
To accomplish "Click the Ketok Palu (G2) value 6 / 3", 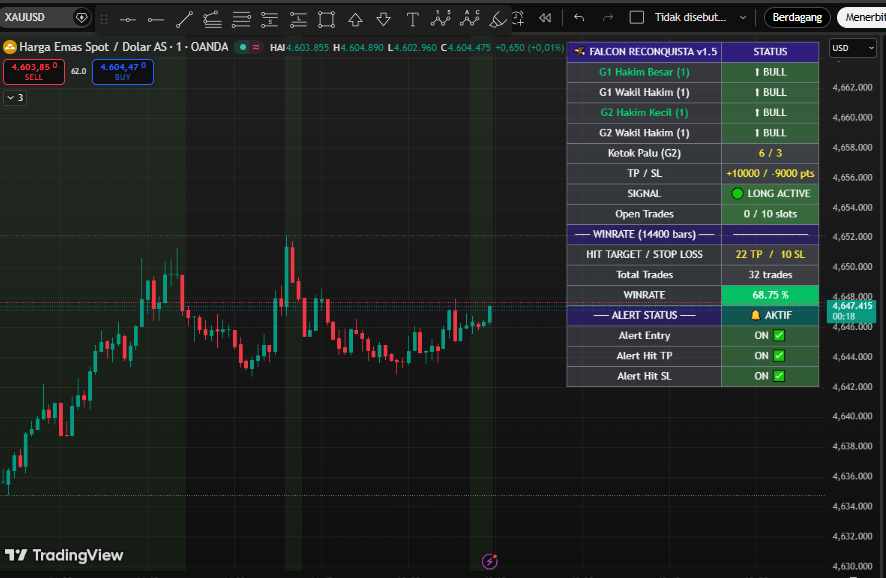I will (x=770, y=154).
